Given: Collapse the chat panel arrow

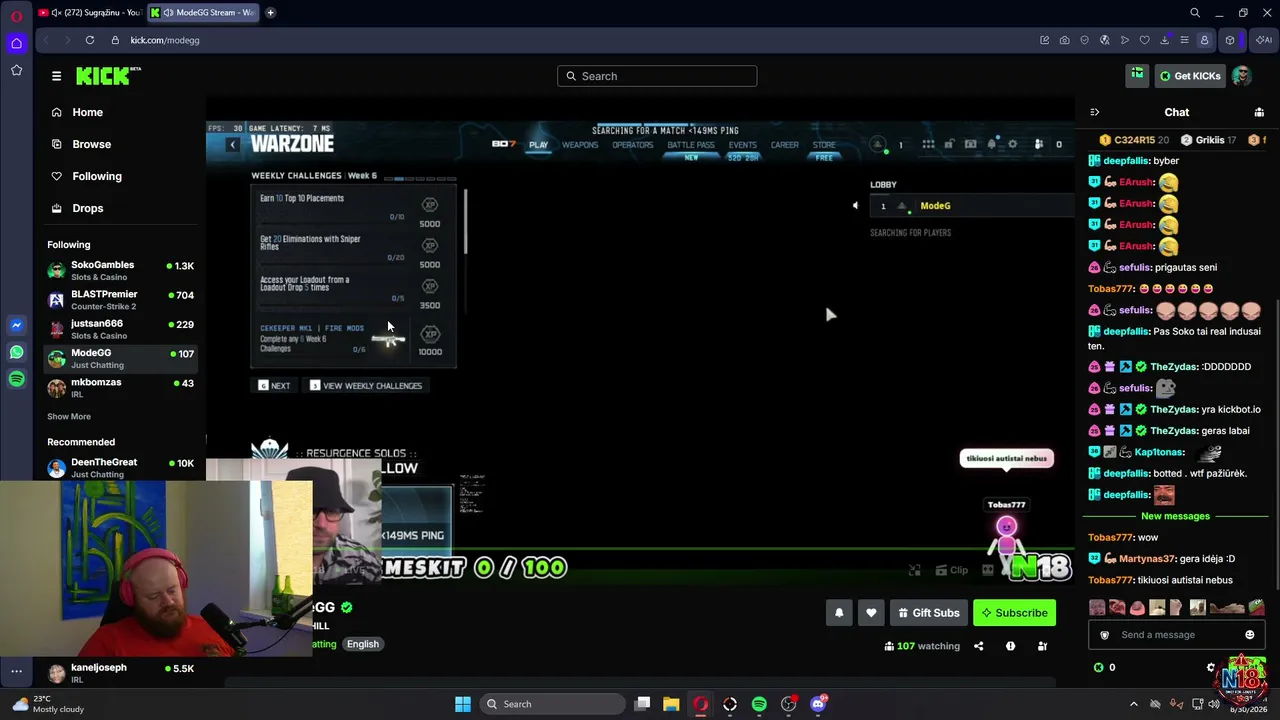Looking at the screenshot, I should [1094, 112].
